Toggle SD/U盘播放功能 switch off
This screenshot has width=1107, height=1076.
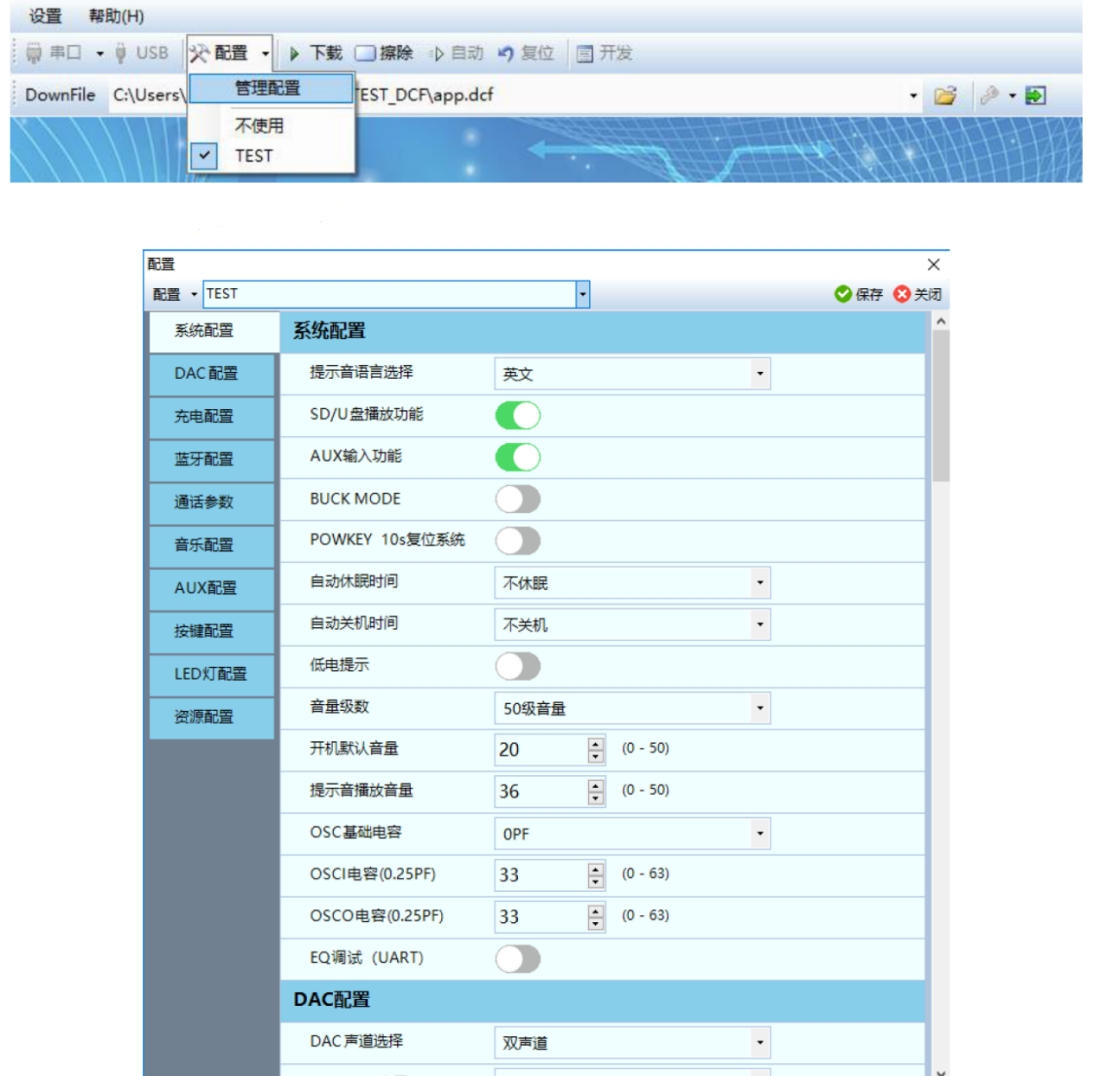pos(518,415)
